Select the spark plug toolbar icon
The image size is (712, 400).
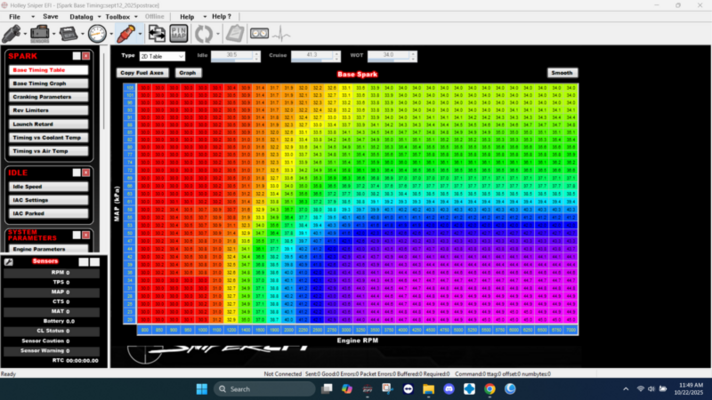click(x=126, y=34)
